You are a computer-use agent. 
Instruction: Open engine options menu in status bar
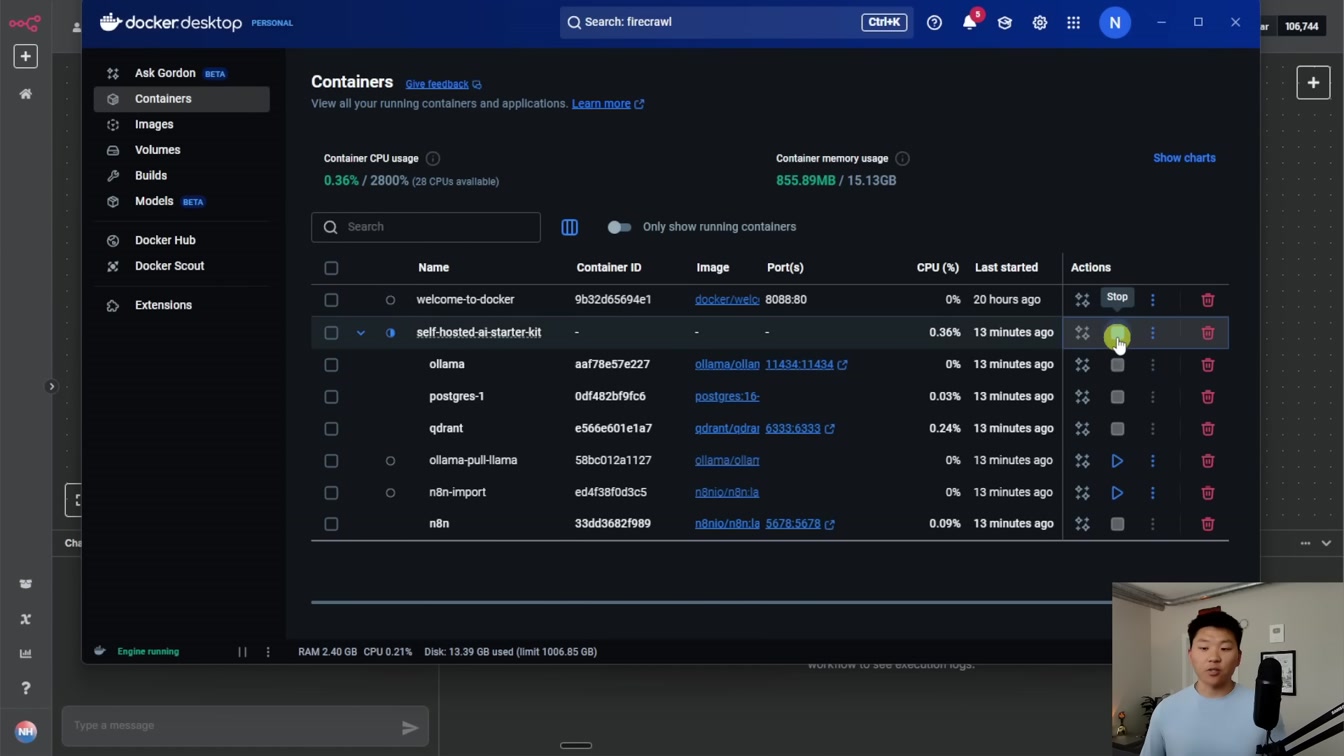tap(268, 652)
